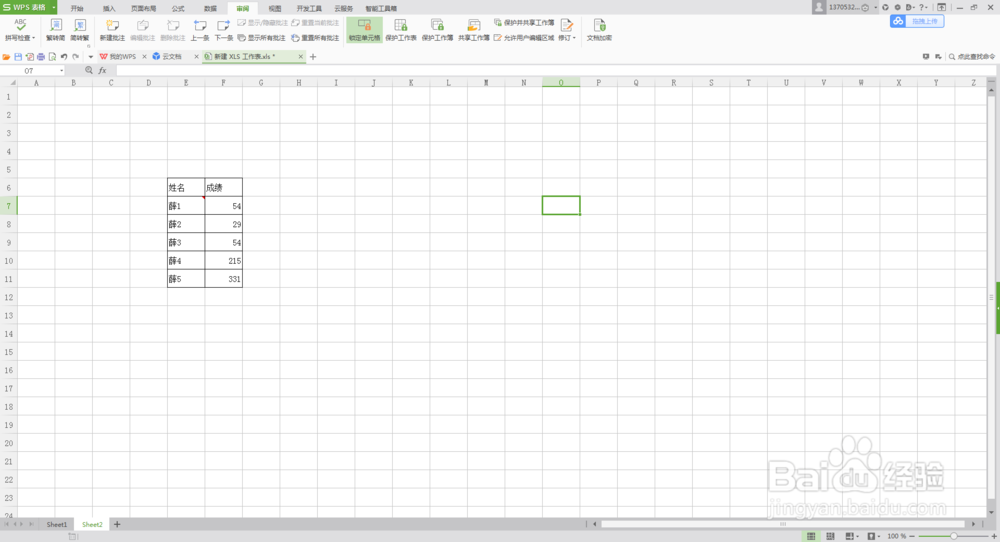Screen dimensions: 1000x542
Task: Click the zoom in plus button
Action: click(x=994, y=536)
